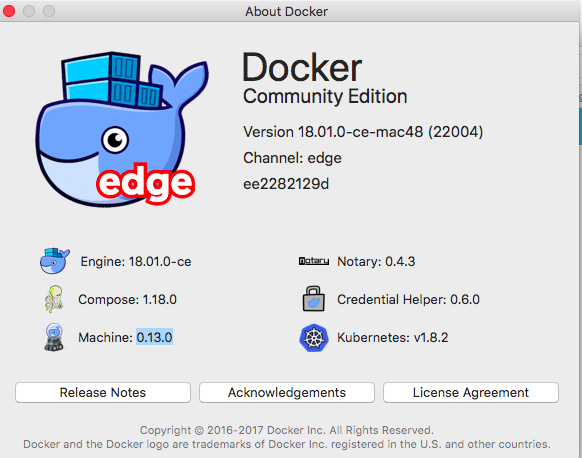The width and height of the screenshot is (582, 458).
Task: Click the large Docker edge whale logo
Action: 122,128
